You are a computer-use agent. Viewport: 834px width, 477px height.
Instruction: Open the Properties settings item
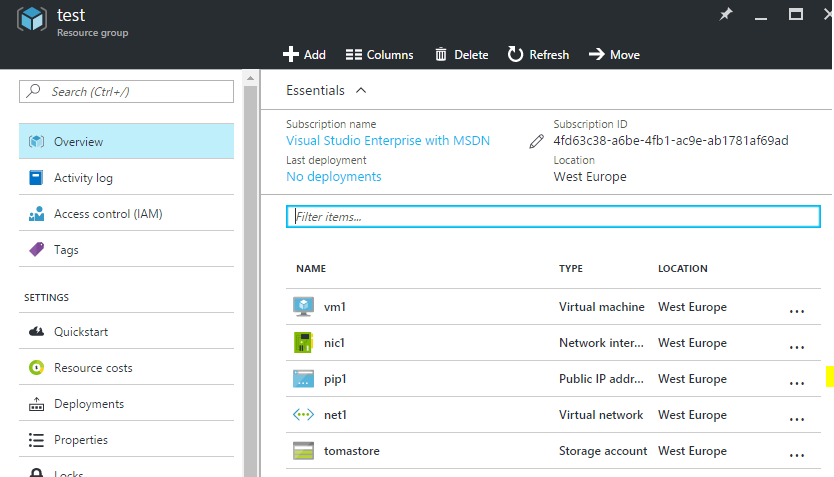[127, 440]
